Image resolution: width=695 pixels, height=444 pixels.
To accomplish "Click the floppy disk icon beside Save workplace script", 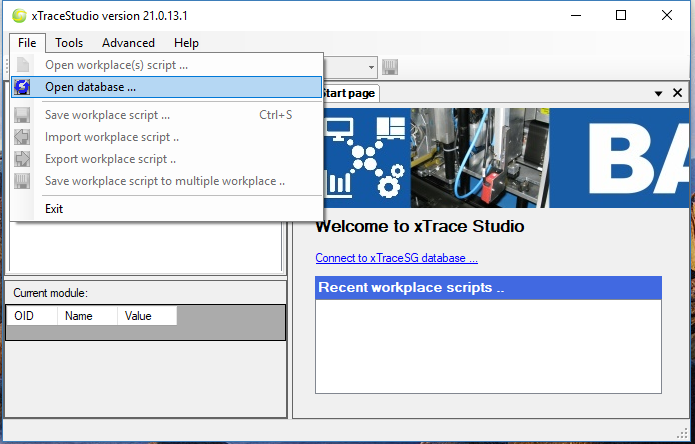I will coord(22,115).
